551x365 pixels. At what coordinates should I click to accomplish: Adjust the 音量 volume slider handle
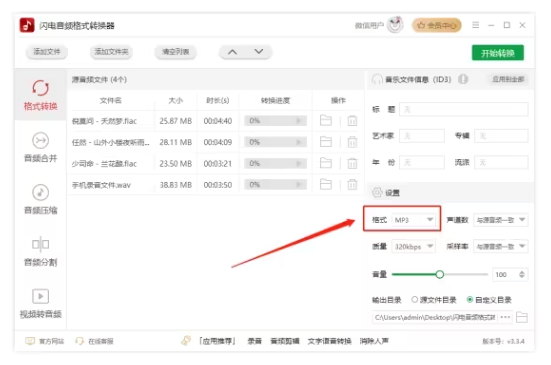click(x=440, y=274)
